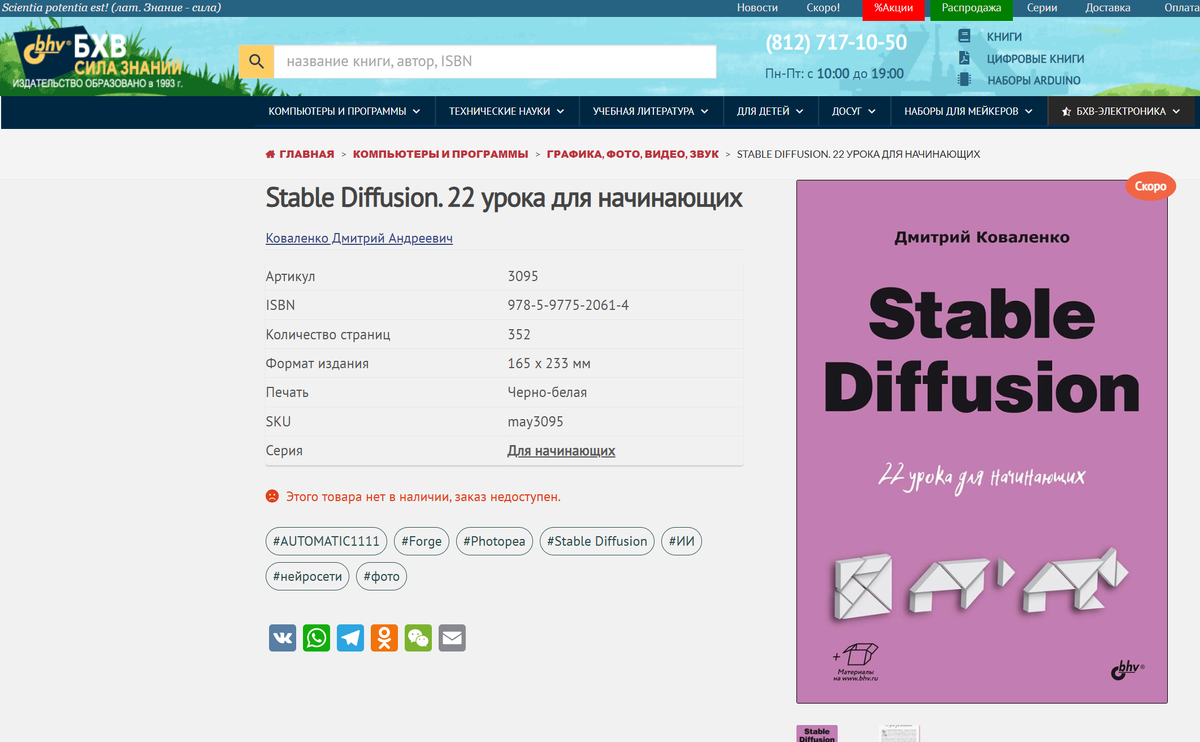Expand ДЛЯ ДЕТЕЙ menu

(x=771, y=112)
